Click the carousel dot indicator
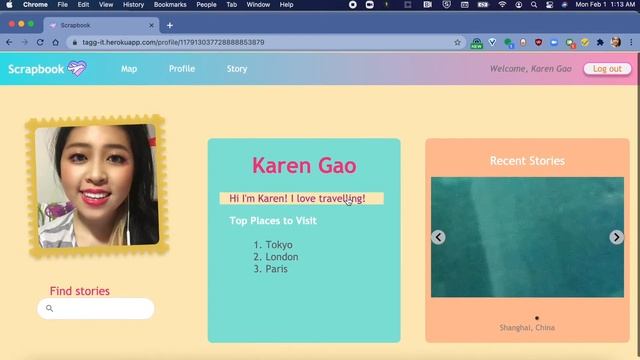Viewport: 640px width, 360px height. tap(537, 318)
